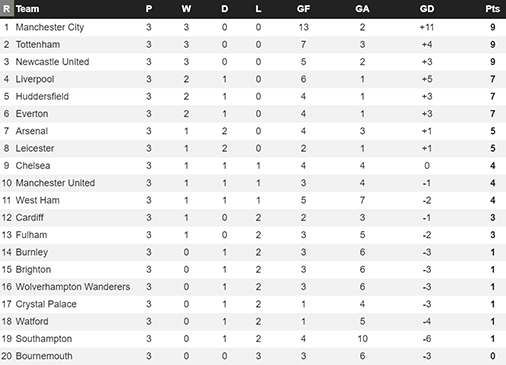
Task: Sort by the Team column header
Action: pos(27,9)
